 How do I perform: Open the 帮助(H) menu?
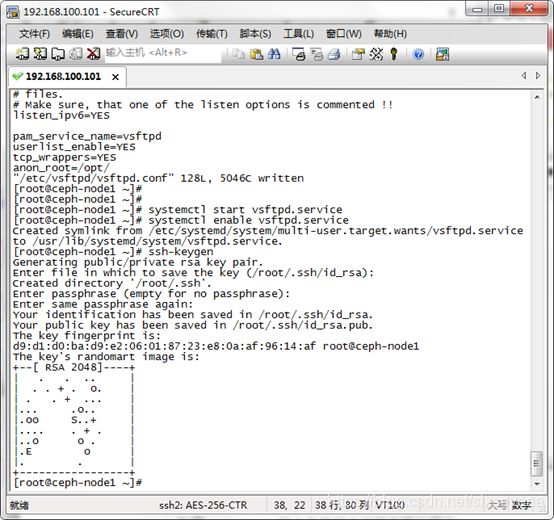tap(390, 34)
